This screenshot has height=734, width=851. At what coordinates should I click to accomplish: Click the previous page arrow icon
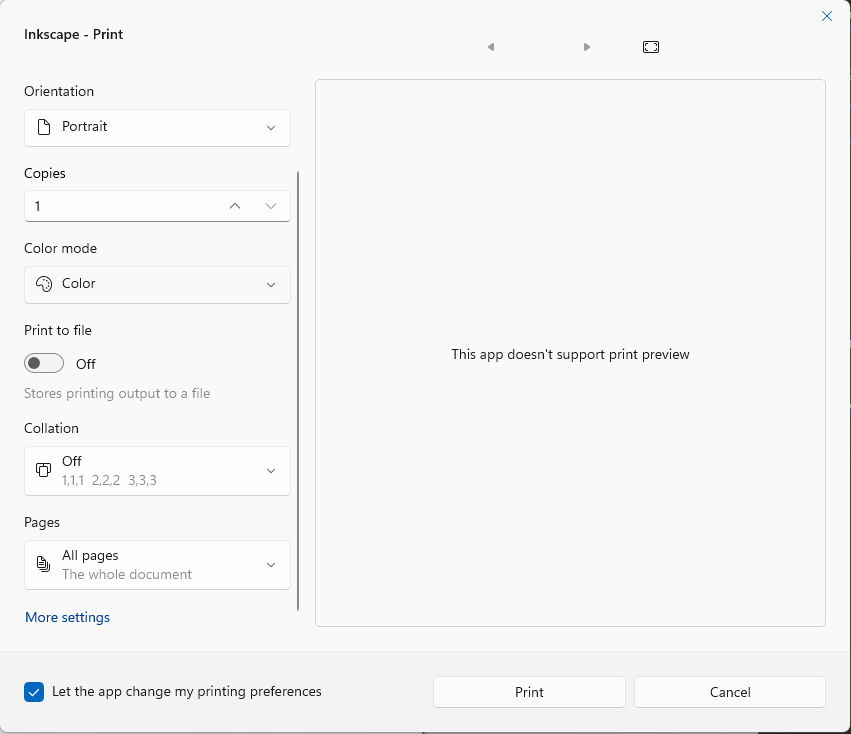coord(490,47)
